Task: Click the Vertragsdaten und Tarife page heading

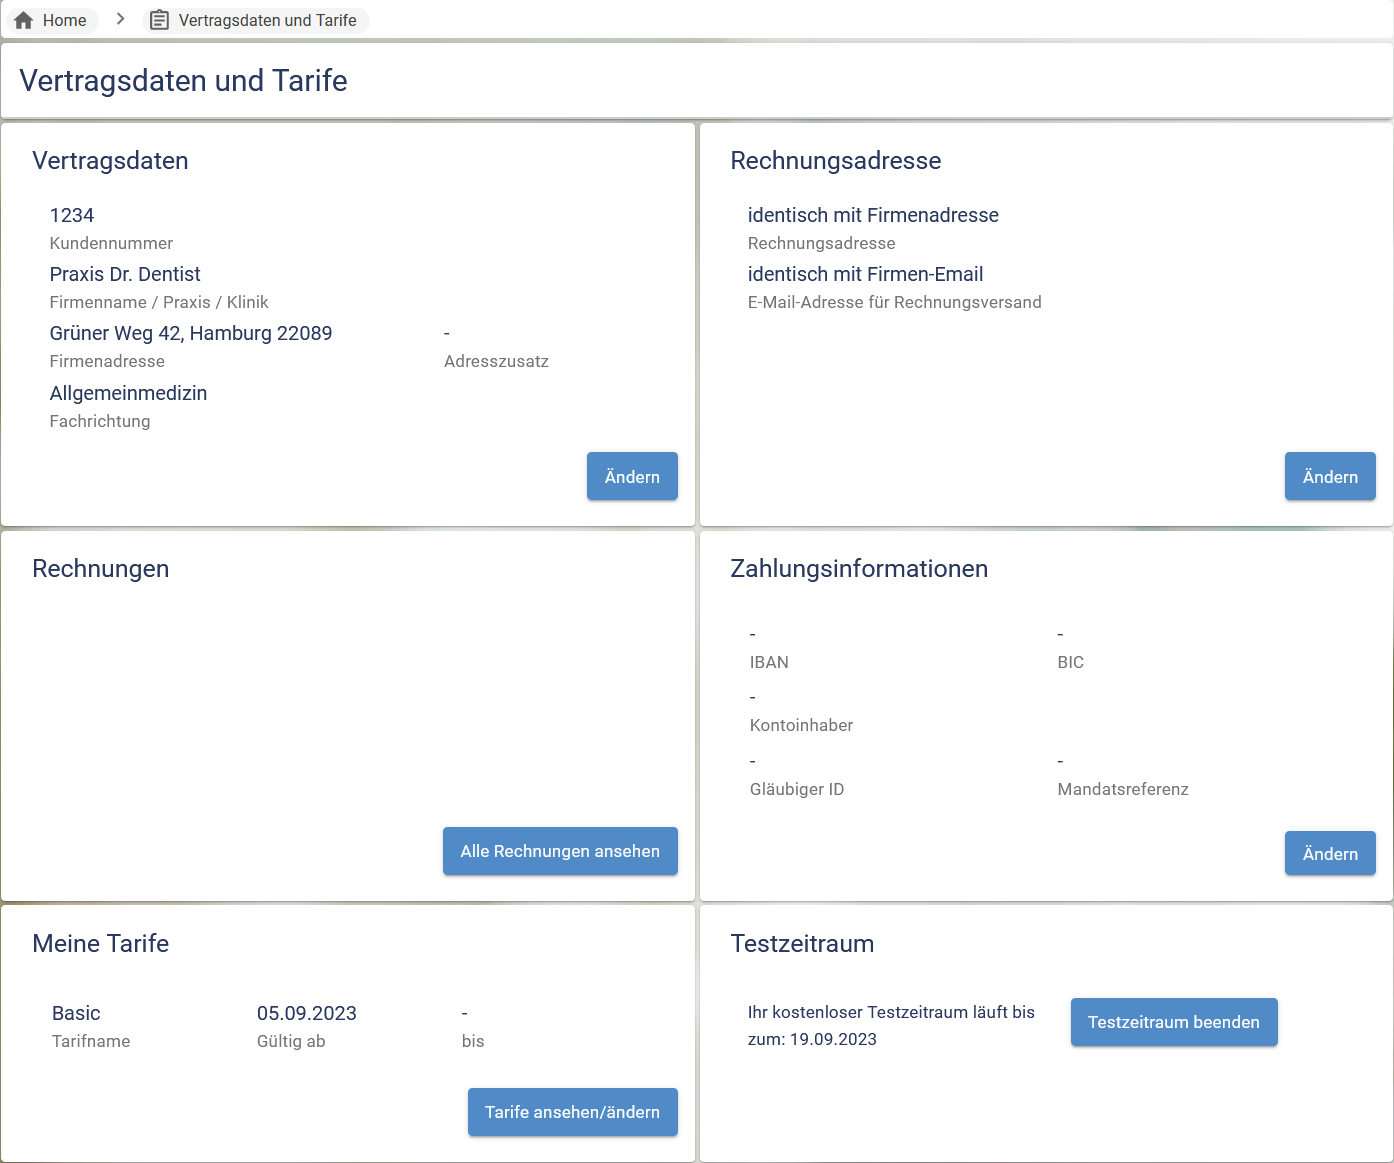Action: pos(184,81)
